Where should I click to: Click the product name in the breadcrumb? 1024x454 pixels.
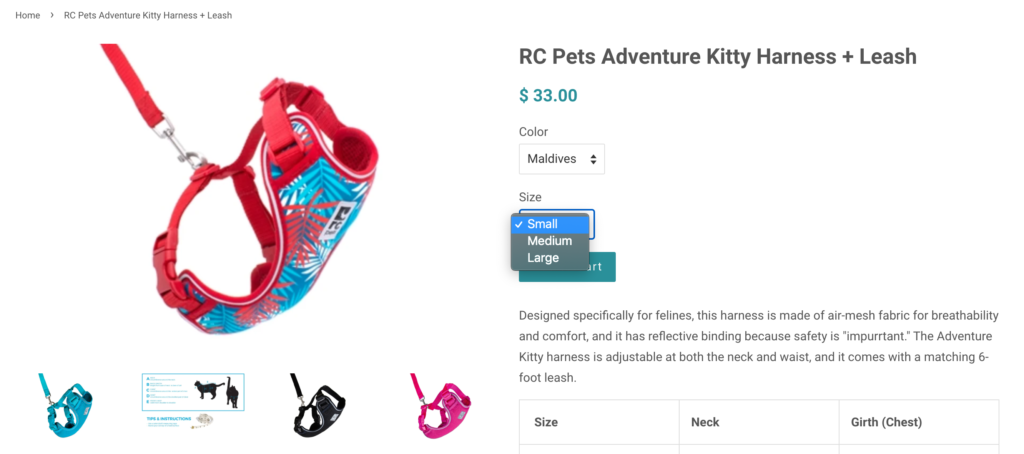148,16
